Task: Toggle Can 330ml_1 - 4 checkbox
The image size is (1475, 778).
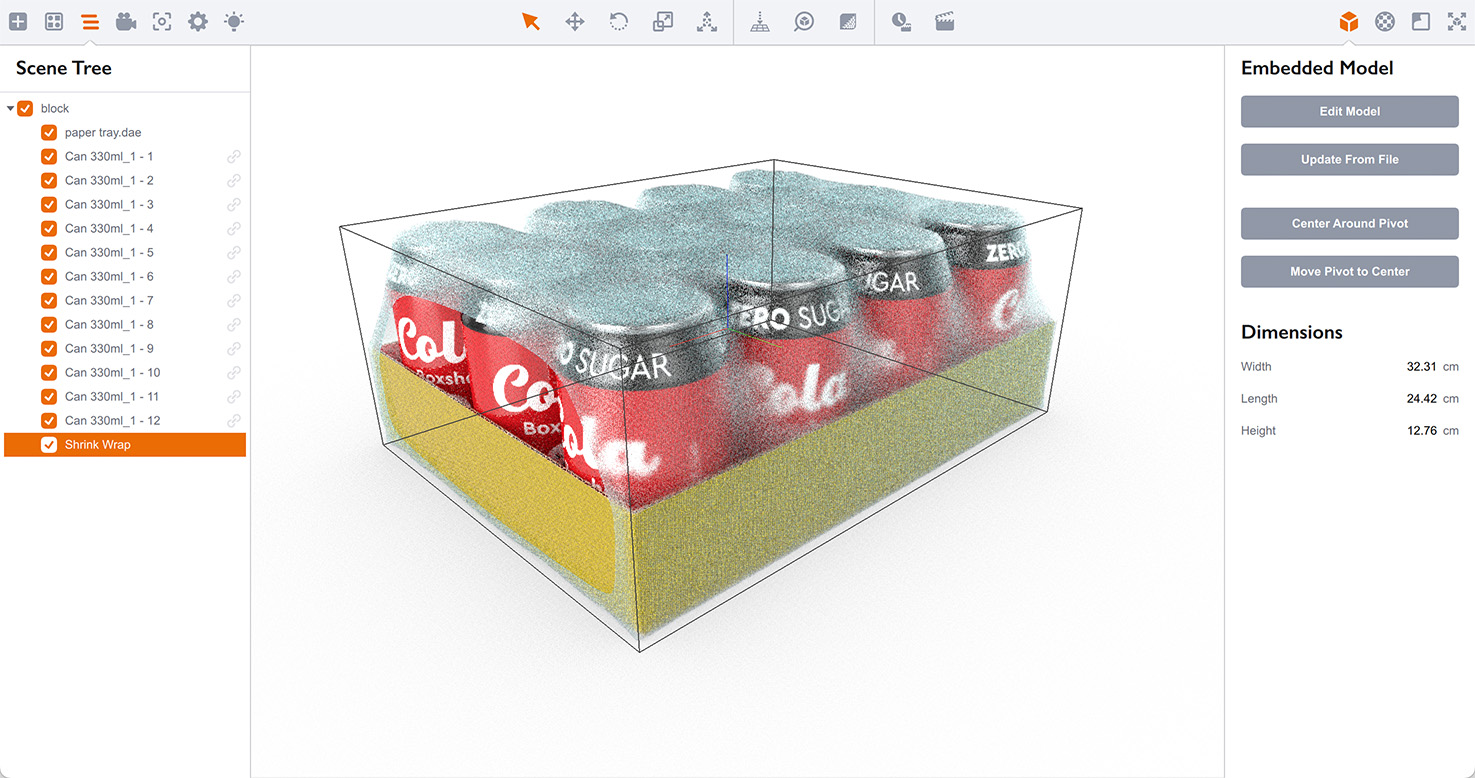Action: coord(49,228)
